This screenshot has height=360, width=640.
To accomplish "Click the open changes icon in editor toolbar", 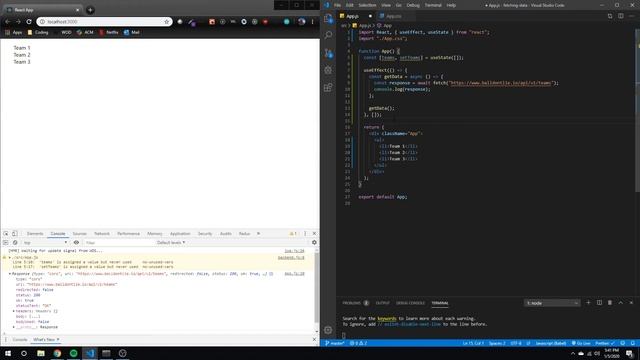I will click(x=610, y=16).
